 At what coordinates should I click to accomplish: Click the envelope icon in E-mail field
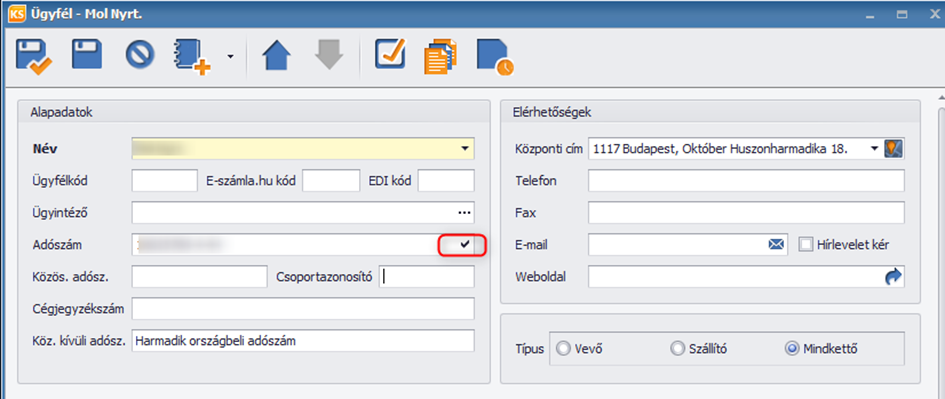(776, 245)
